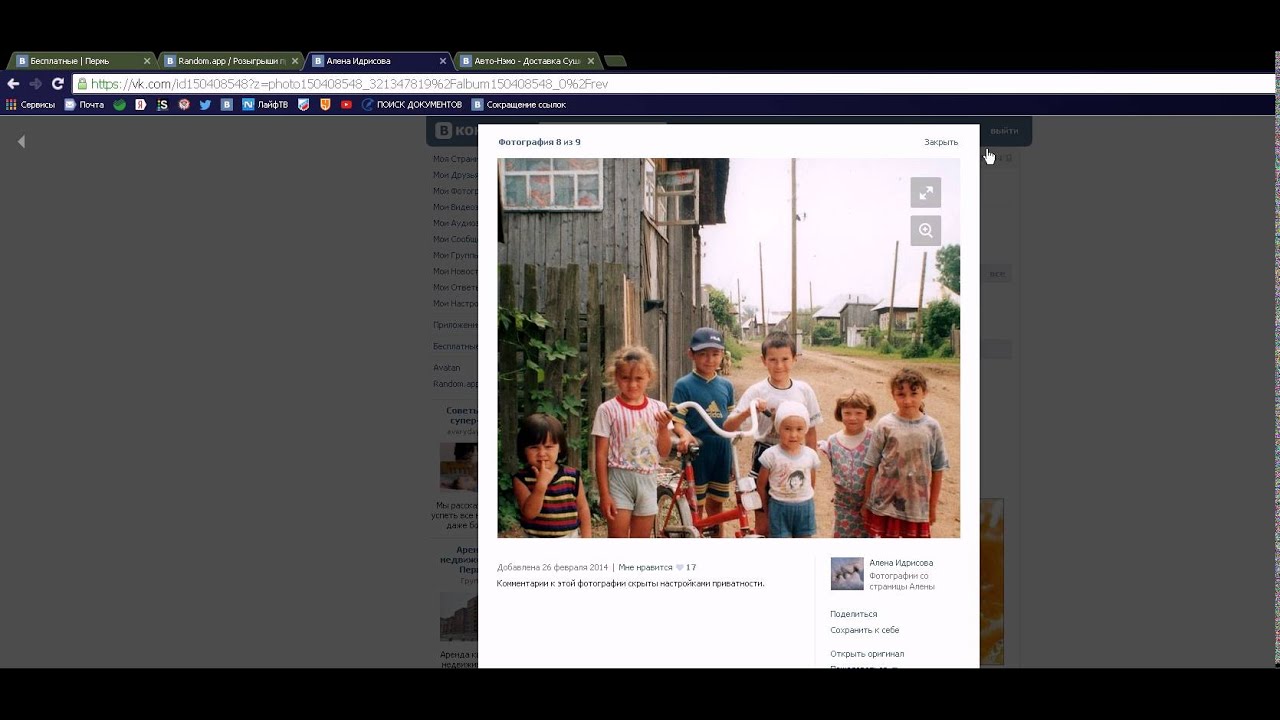Click the magnifier zoom icon on photo
Screen dimensions: 1280x720
[925, 230]
